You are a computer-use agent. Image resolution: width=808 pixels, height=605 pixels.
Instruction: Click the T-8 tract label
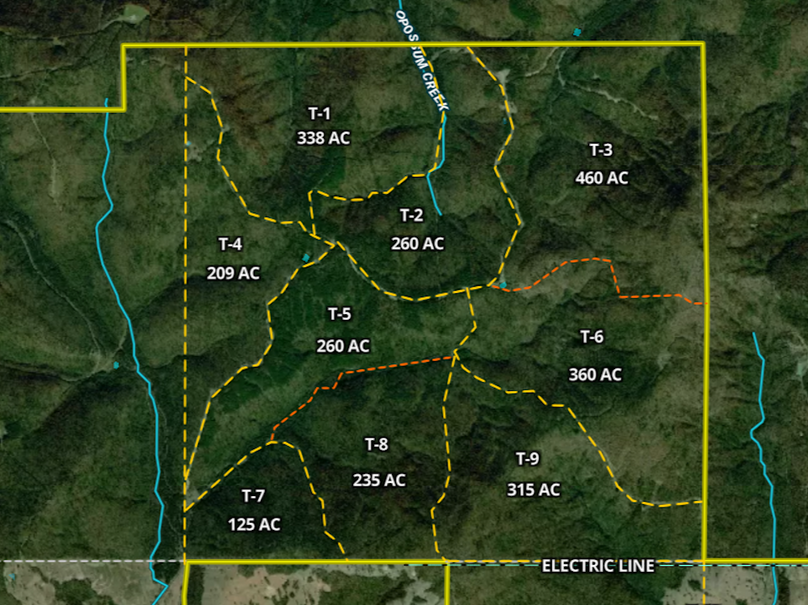[x=376, y=444]
